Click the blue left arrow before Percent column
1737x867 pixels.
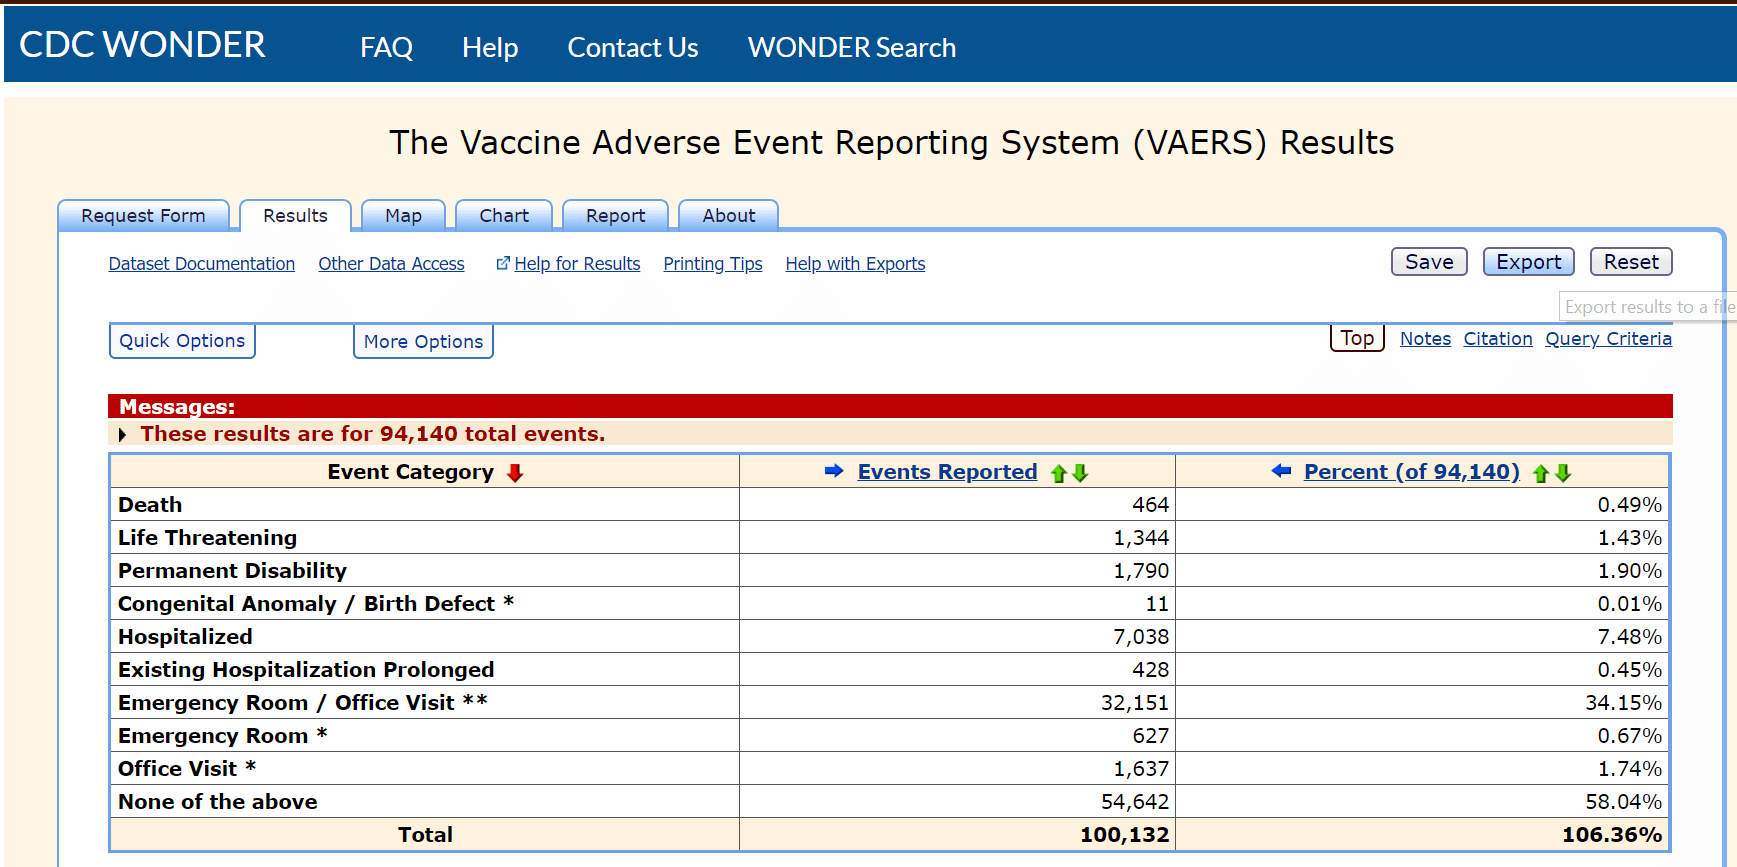coord(1281,471)
